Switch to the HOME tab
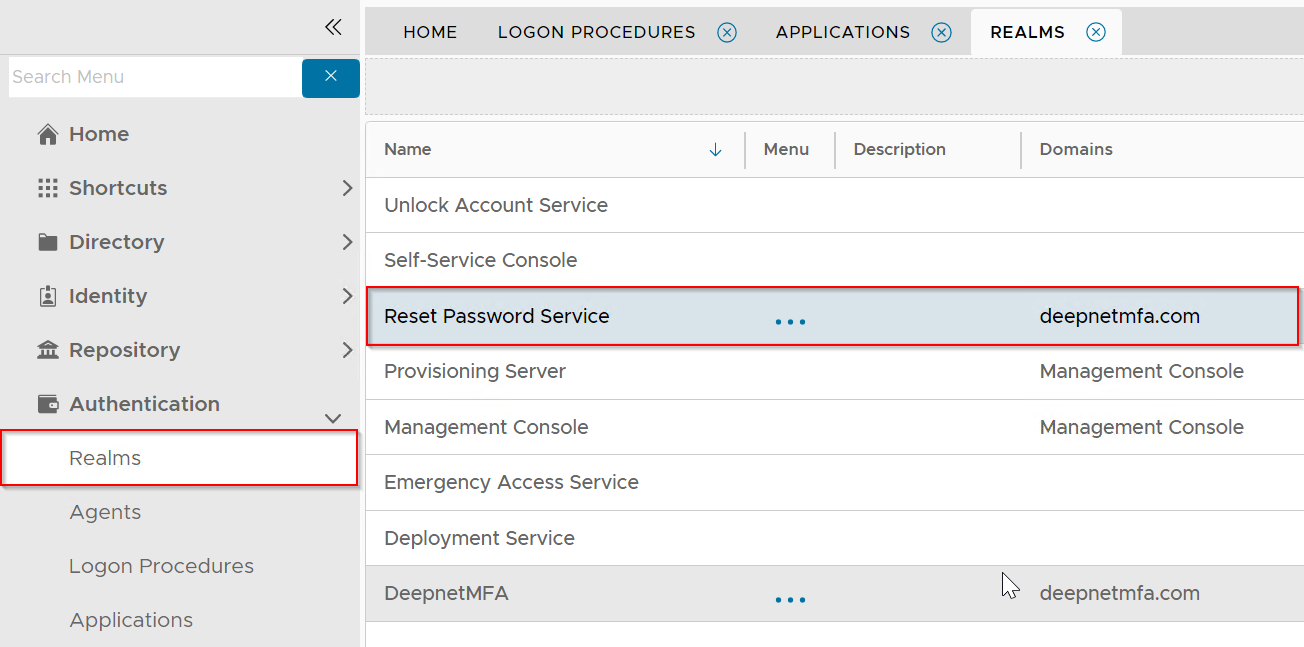1304x647 pixels. (x=430, y=32)
